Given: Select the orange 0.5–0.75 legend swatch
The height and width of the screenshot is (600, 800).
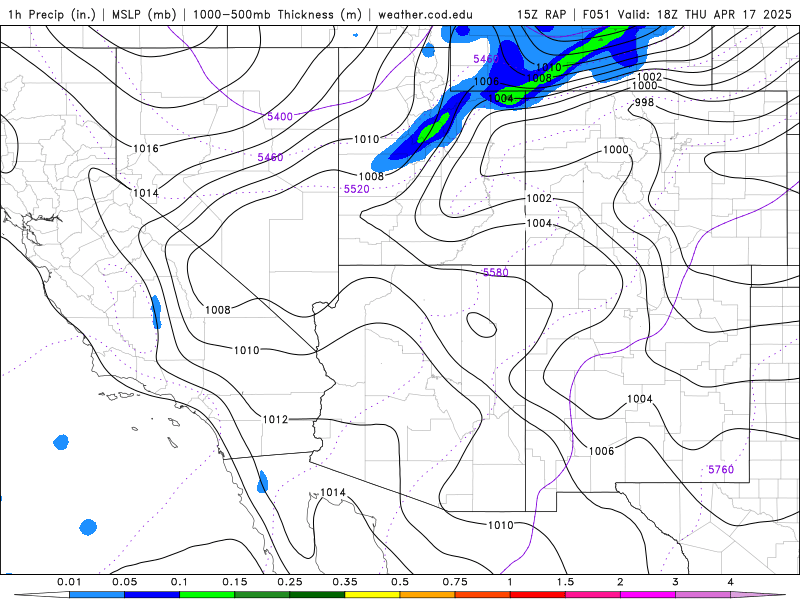Looking at the screenshot, I should coord(428,595).
